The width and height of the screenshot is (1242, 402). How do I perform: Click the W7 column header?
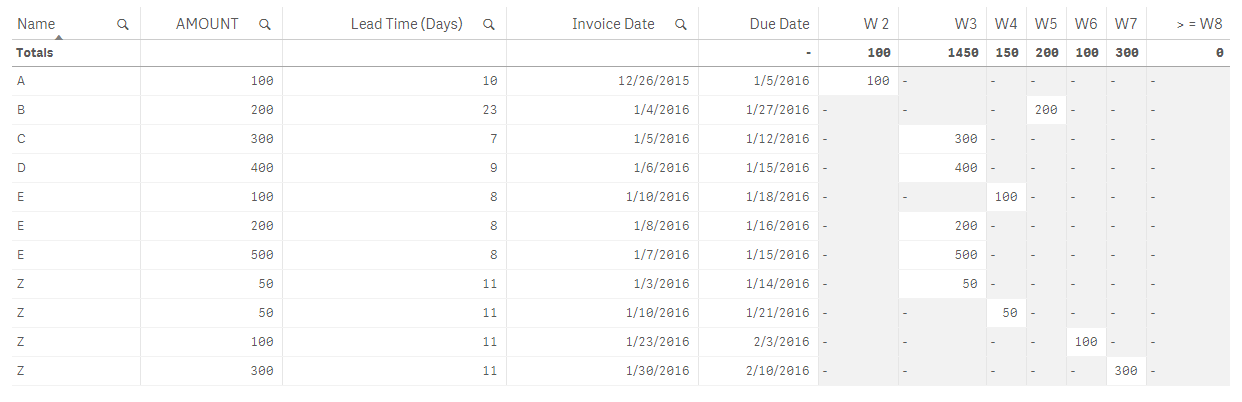[1126, 24]
